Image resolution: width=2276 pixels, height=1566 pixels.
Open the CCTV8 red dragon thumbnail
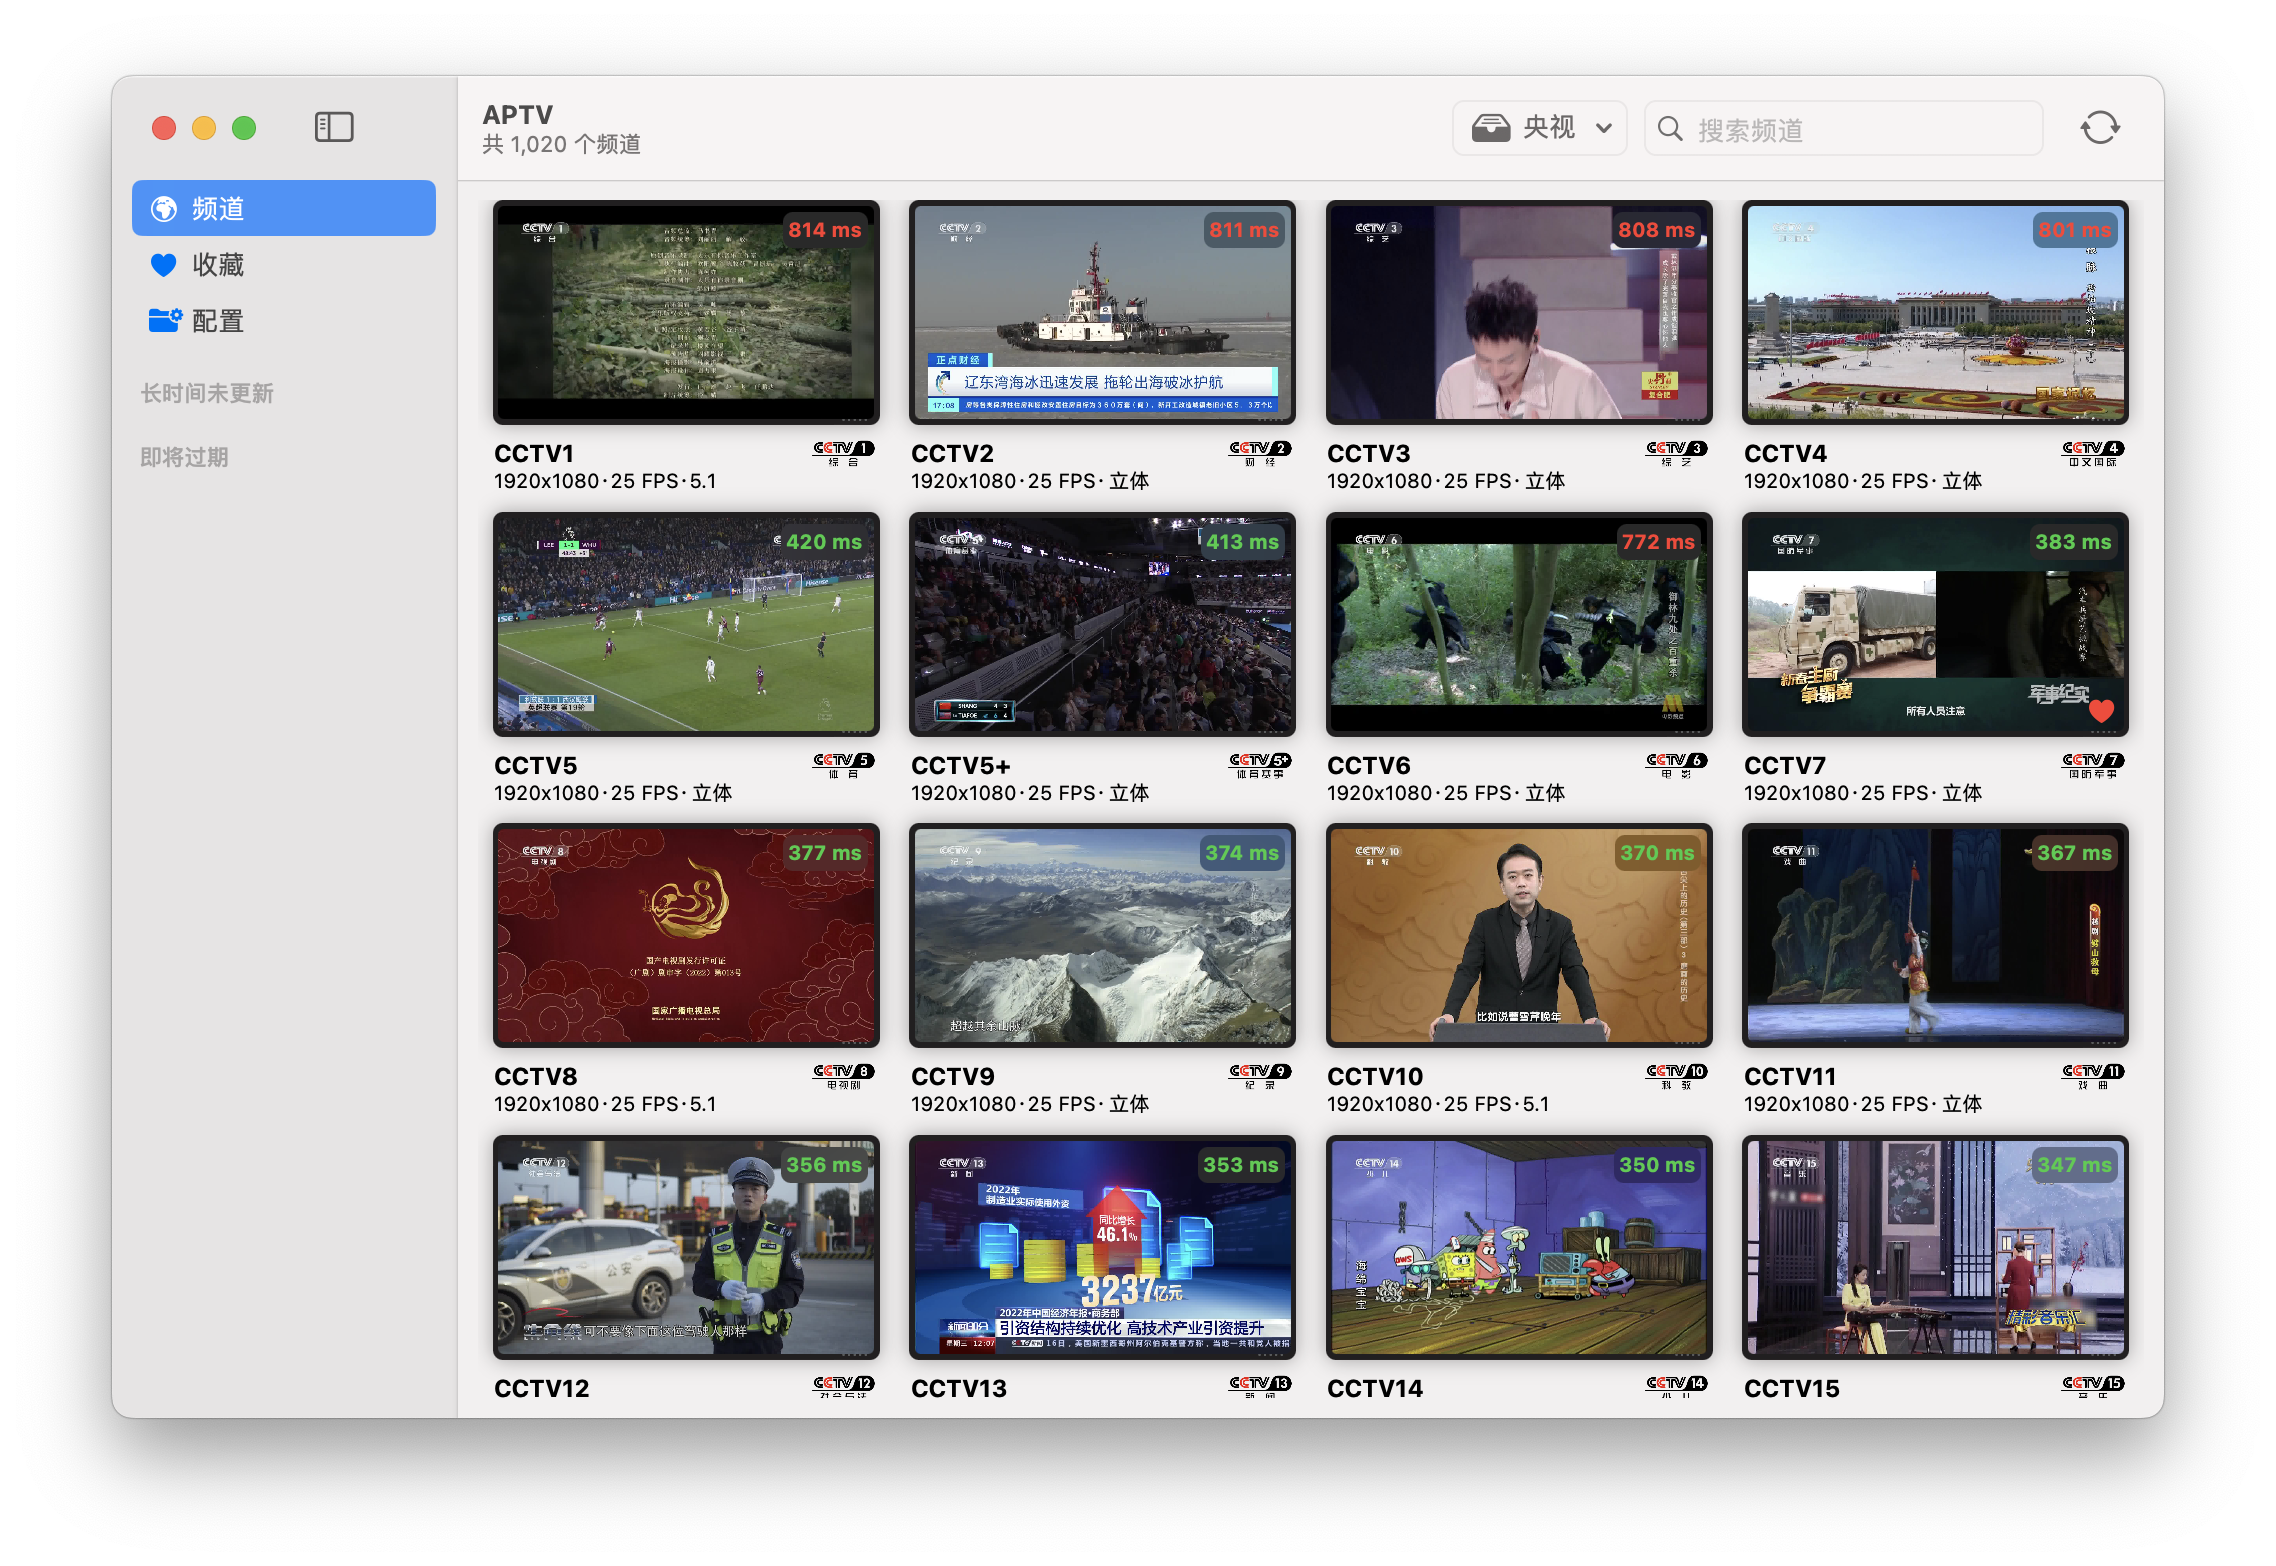(x=686, y=935)
